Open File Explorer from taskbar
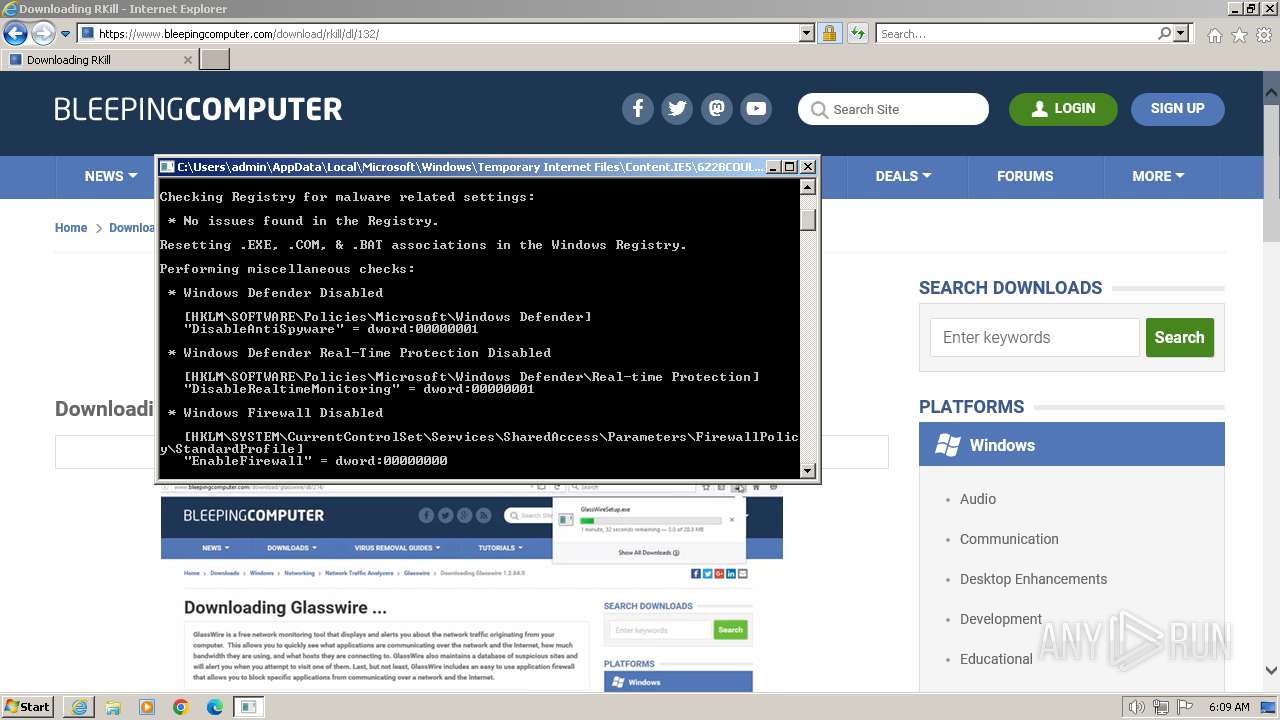Image resolution: width=1280 pixels, height=720 pixels. click(x=113, y=707)
